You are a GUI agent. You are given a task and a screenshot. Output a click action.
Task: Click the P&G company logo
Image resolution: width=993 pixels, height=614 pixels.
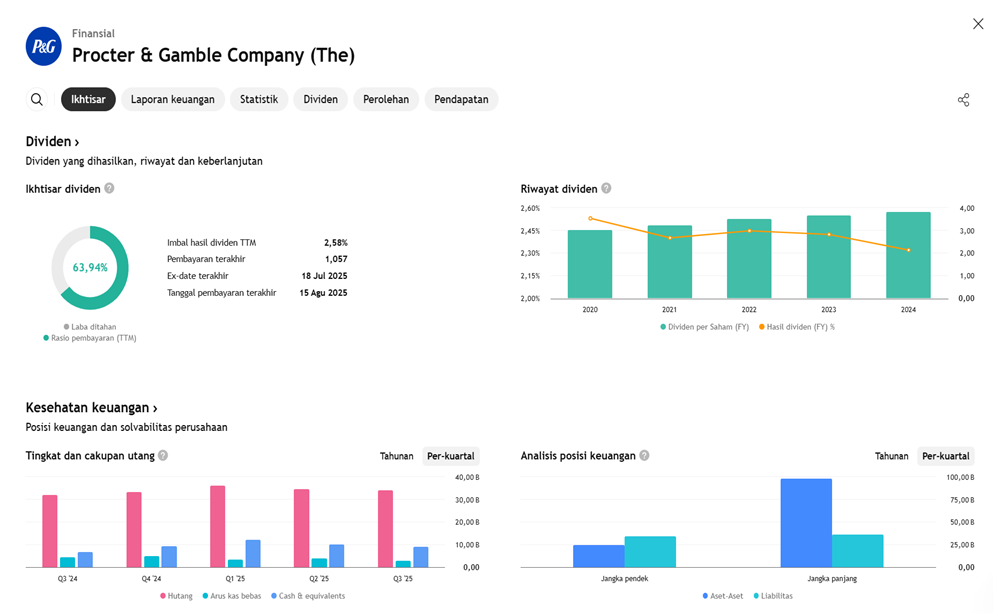pos(44,46)
